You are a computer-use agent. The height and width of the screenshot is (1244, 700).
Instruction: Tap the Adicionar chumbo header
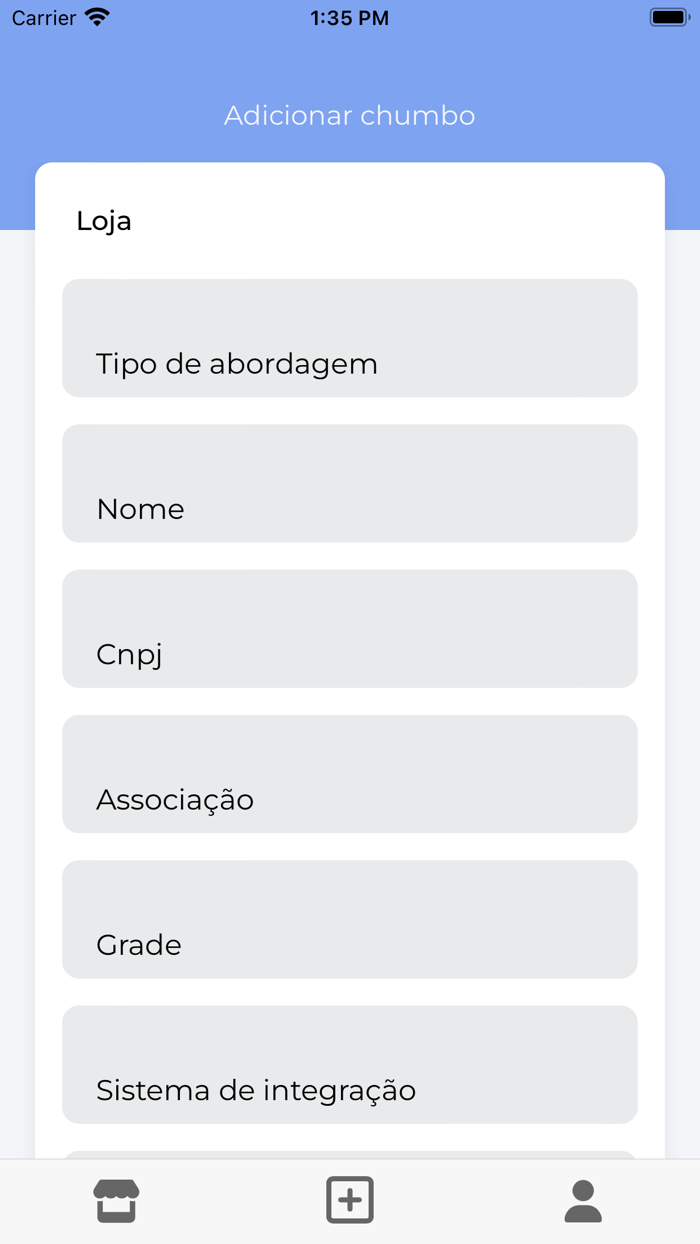[349, 115]
